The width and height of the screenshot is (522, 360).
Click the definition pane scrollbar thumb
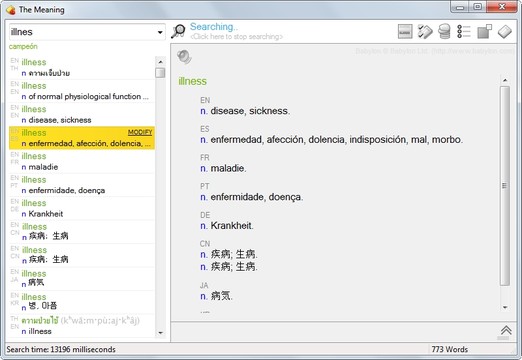[x=505, y=186]
